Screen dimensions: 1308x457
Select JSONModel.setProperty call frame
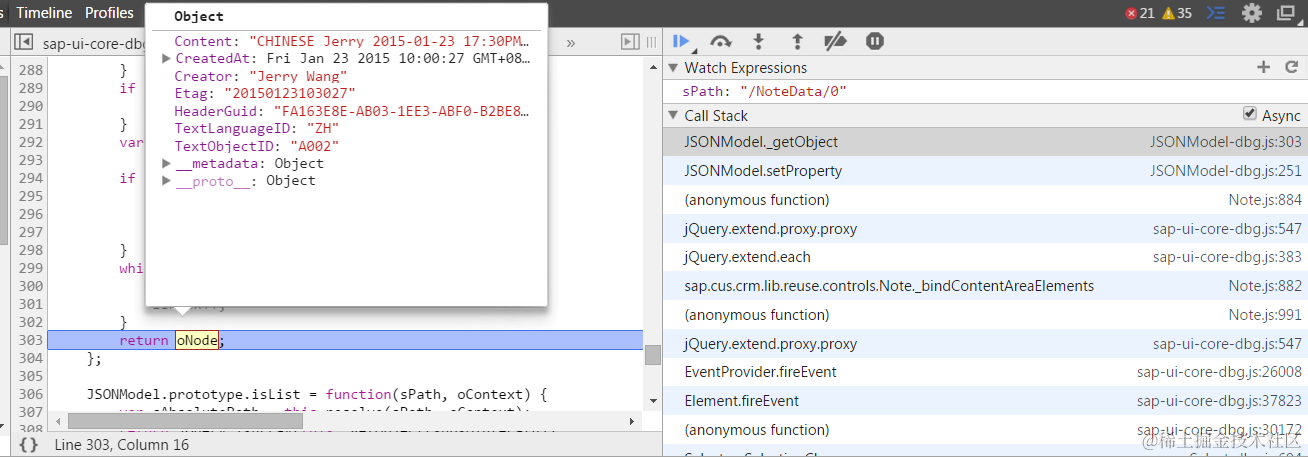coord(985,171)
